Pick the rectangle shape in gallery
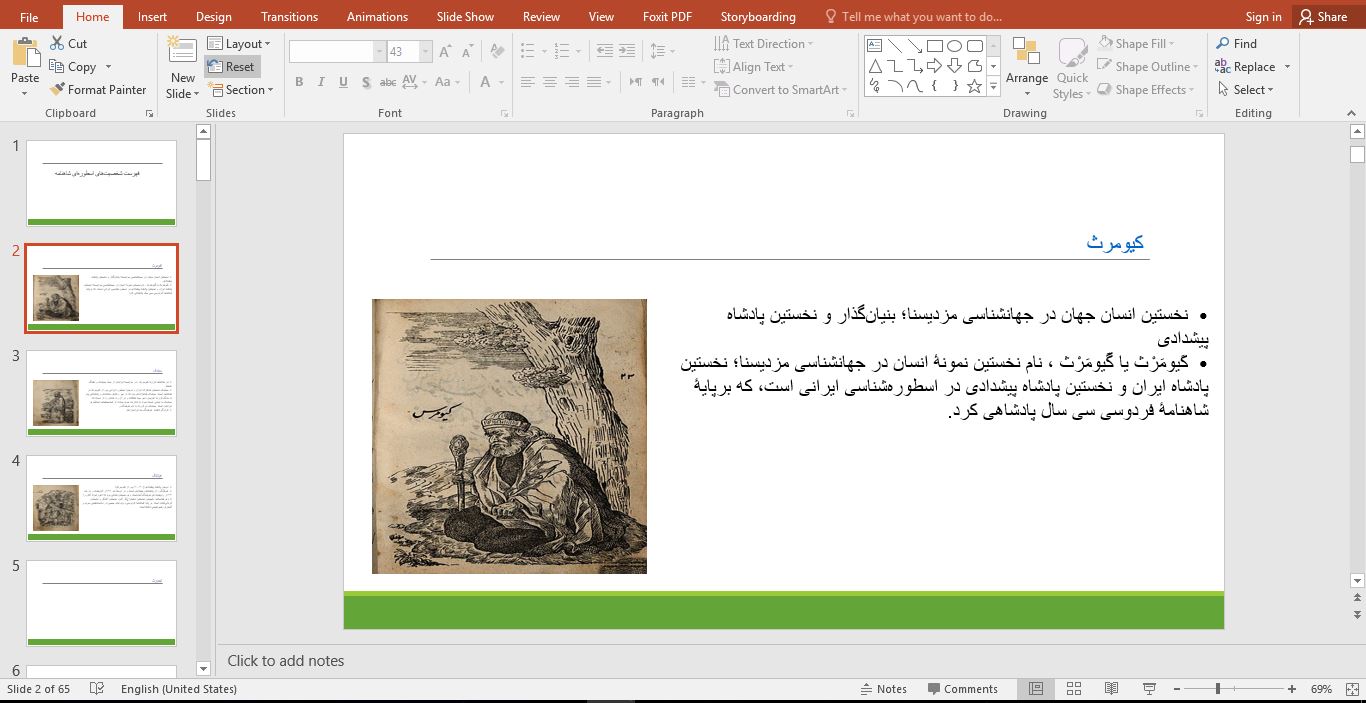The width and height of the screenshot is (1366, 703). pos(934,46)
